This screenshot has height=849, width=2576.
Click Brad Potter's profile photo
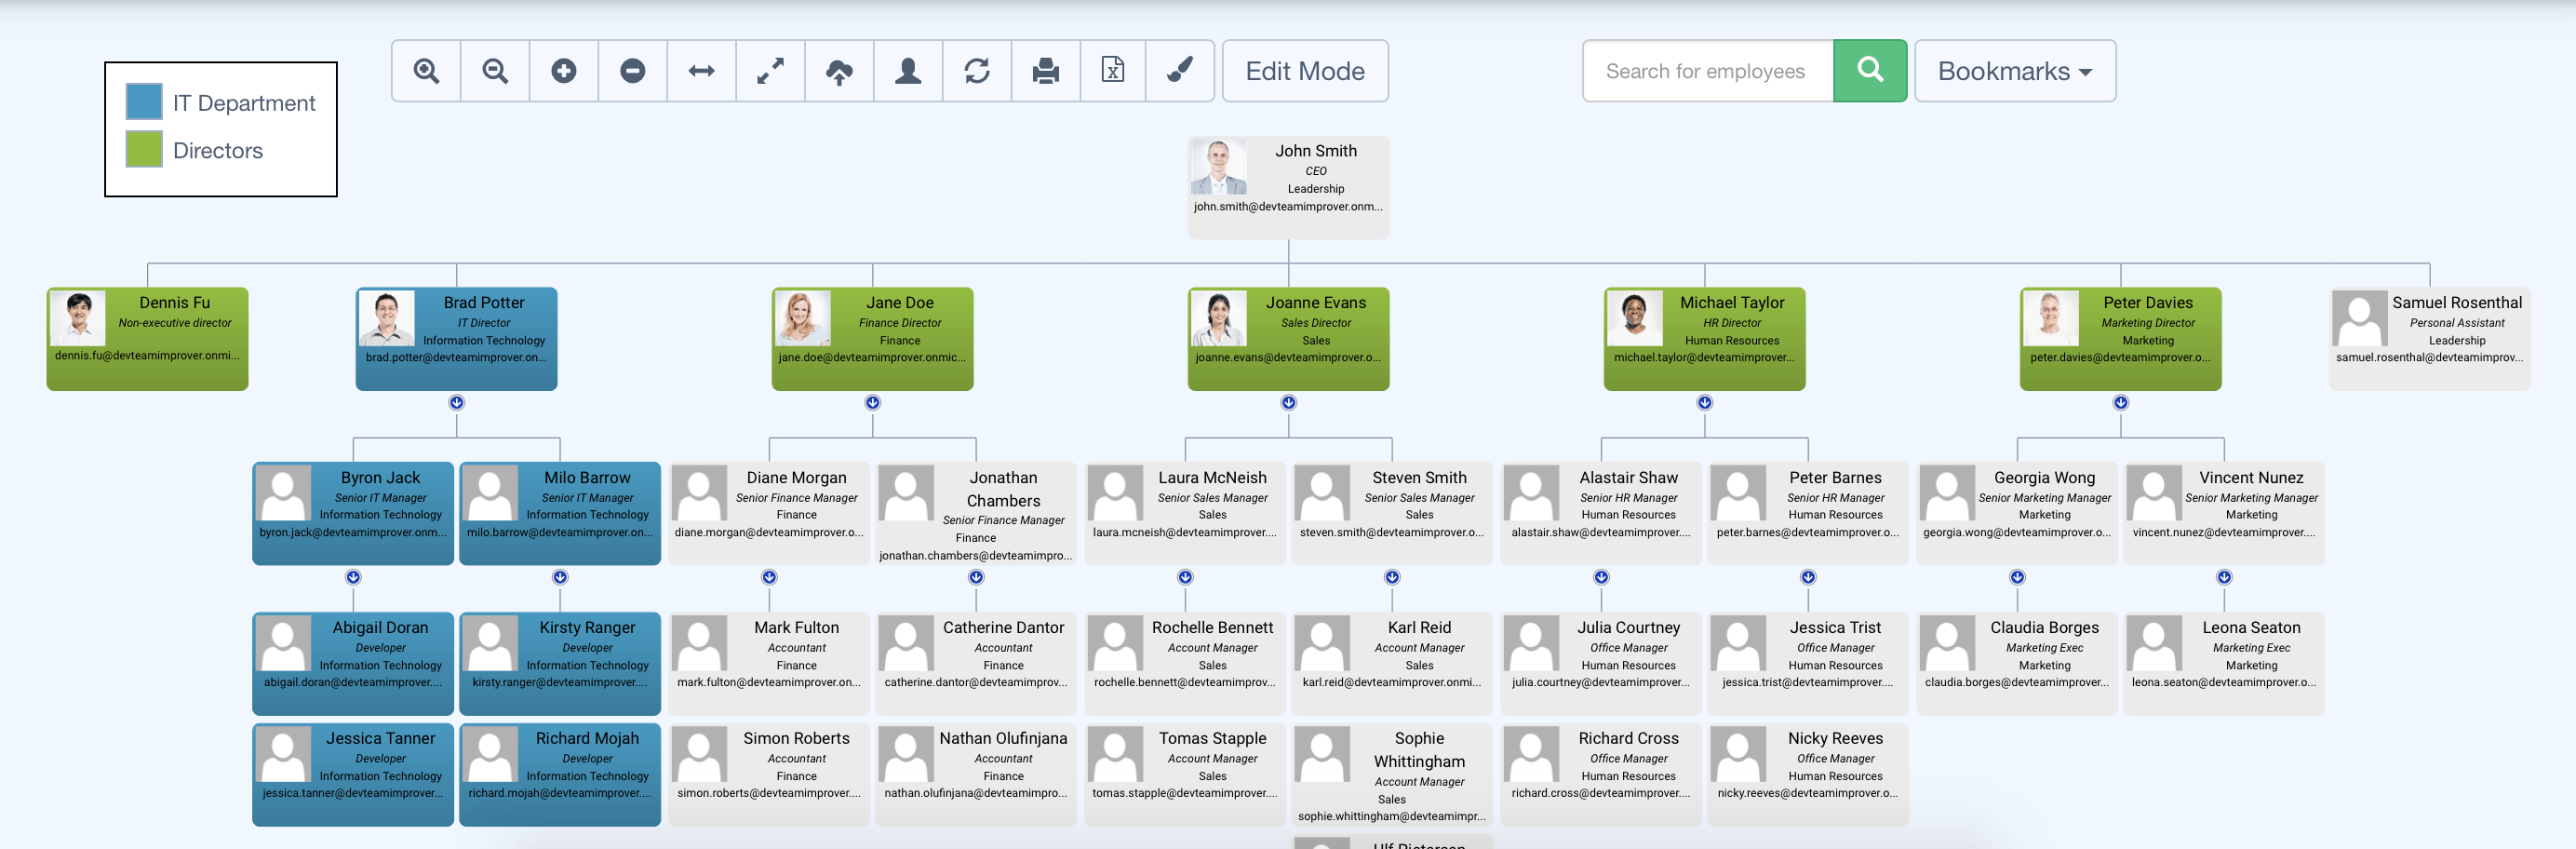coord(387,318)
